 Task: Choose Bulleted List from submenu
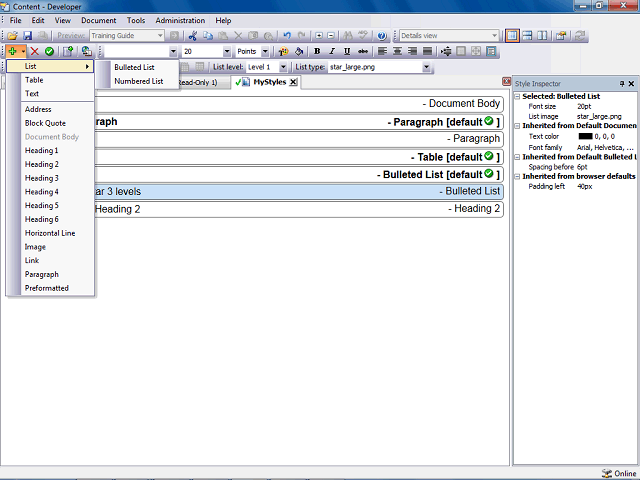pyautogui.click(x=134, y=67)
